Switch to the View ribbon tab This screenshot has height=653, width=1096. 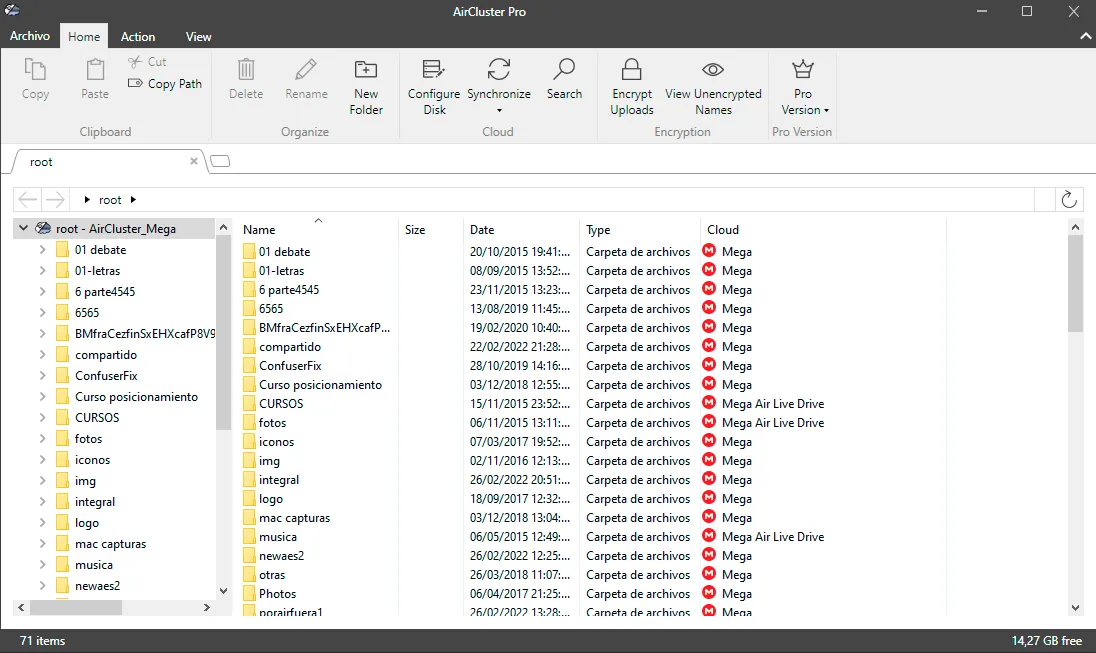pyautogui.click(x=199, y=36)
